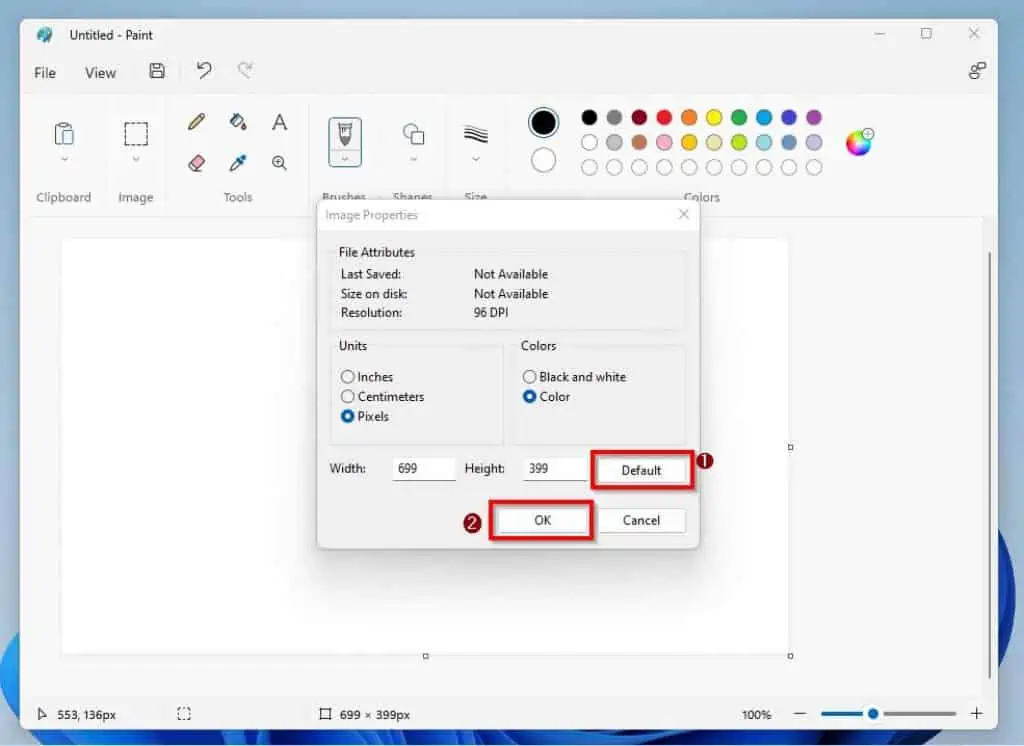The width and height of the screenshot is (1024, 746).
Task: Click the Save icon
Action: tap(156, 71)
